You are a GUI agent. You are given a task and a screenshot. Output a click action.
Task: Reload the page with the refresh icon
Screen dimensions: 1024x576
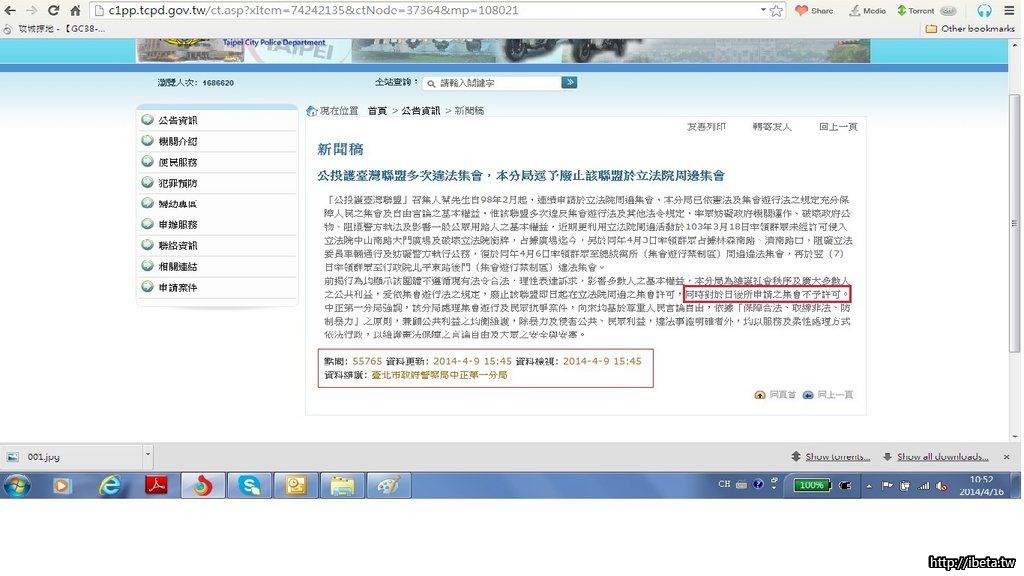[x=52, y=11]
